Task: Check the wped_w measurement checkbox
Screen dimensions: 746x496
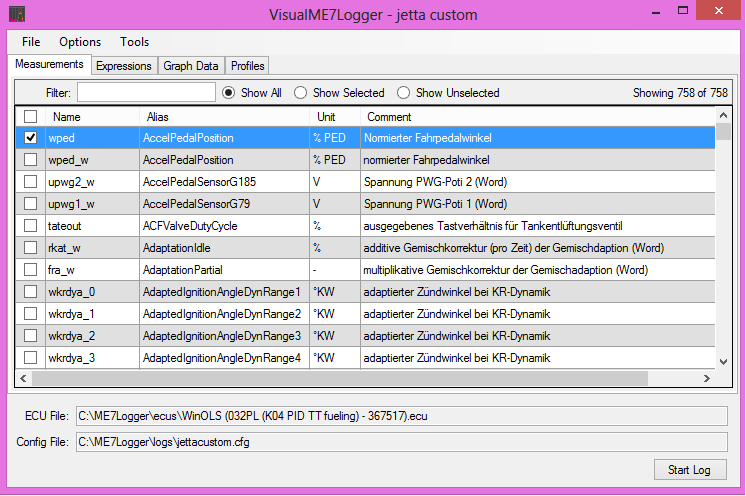Action: (x=30, y=160)
